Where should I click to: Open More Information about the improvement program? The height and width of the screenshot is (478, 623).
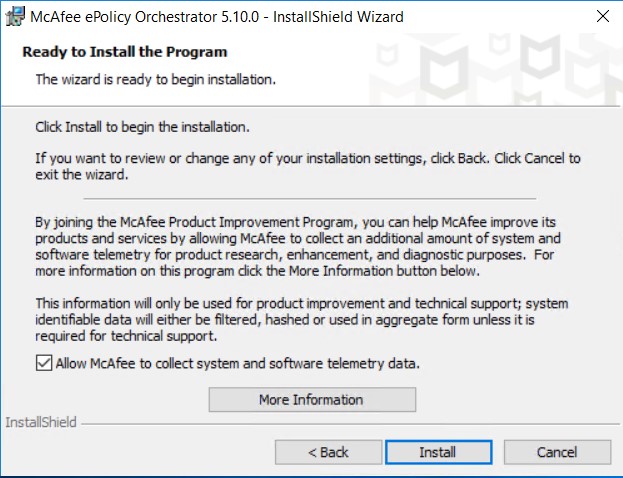(312, 399)
